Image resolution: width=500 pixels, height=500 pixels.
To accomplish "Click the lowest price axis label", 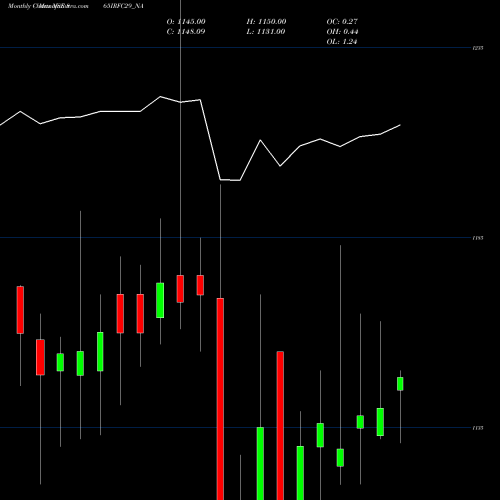I will pyautogui.click(x=478, y=428).
